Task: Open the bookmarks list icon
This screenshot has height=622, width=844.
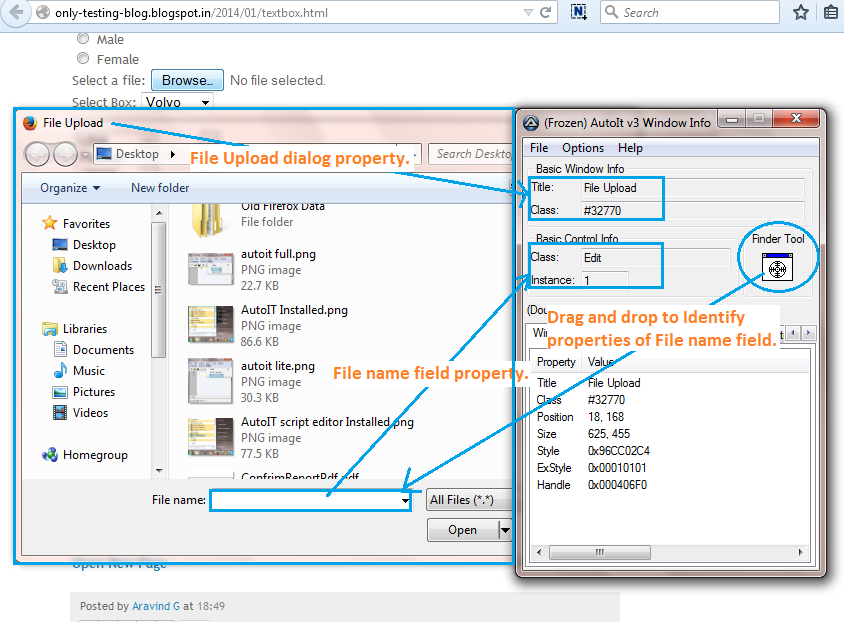Action: pyautogui.click(x=832, y=12)
